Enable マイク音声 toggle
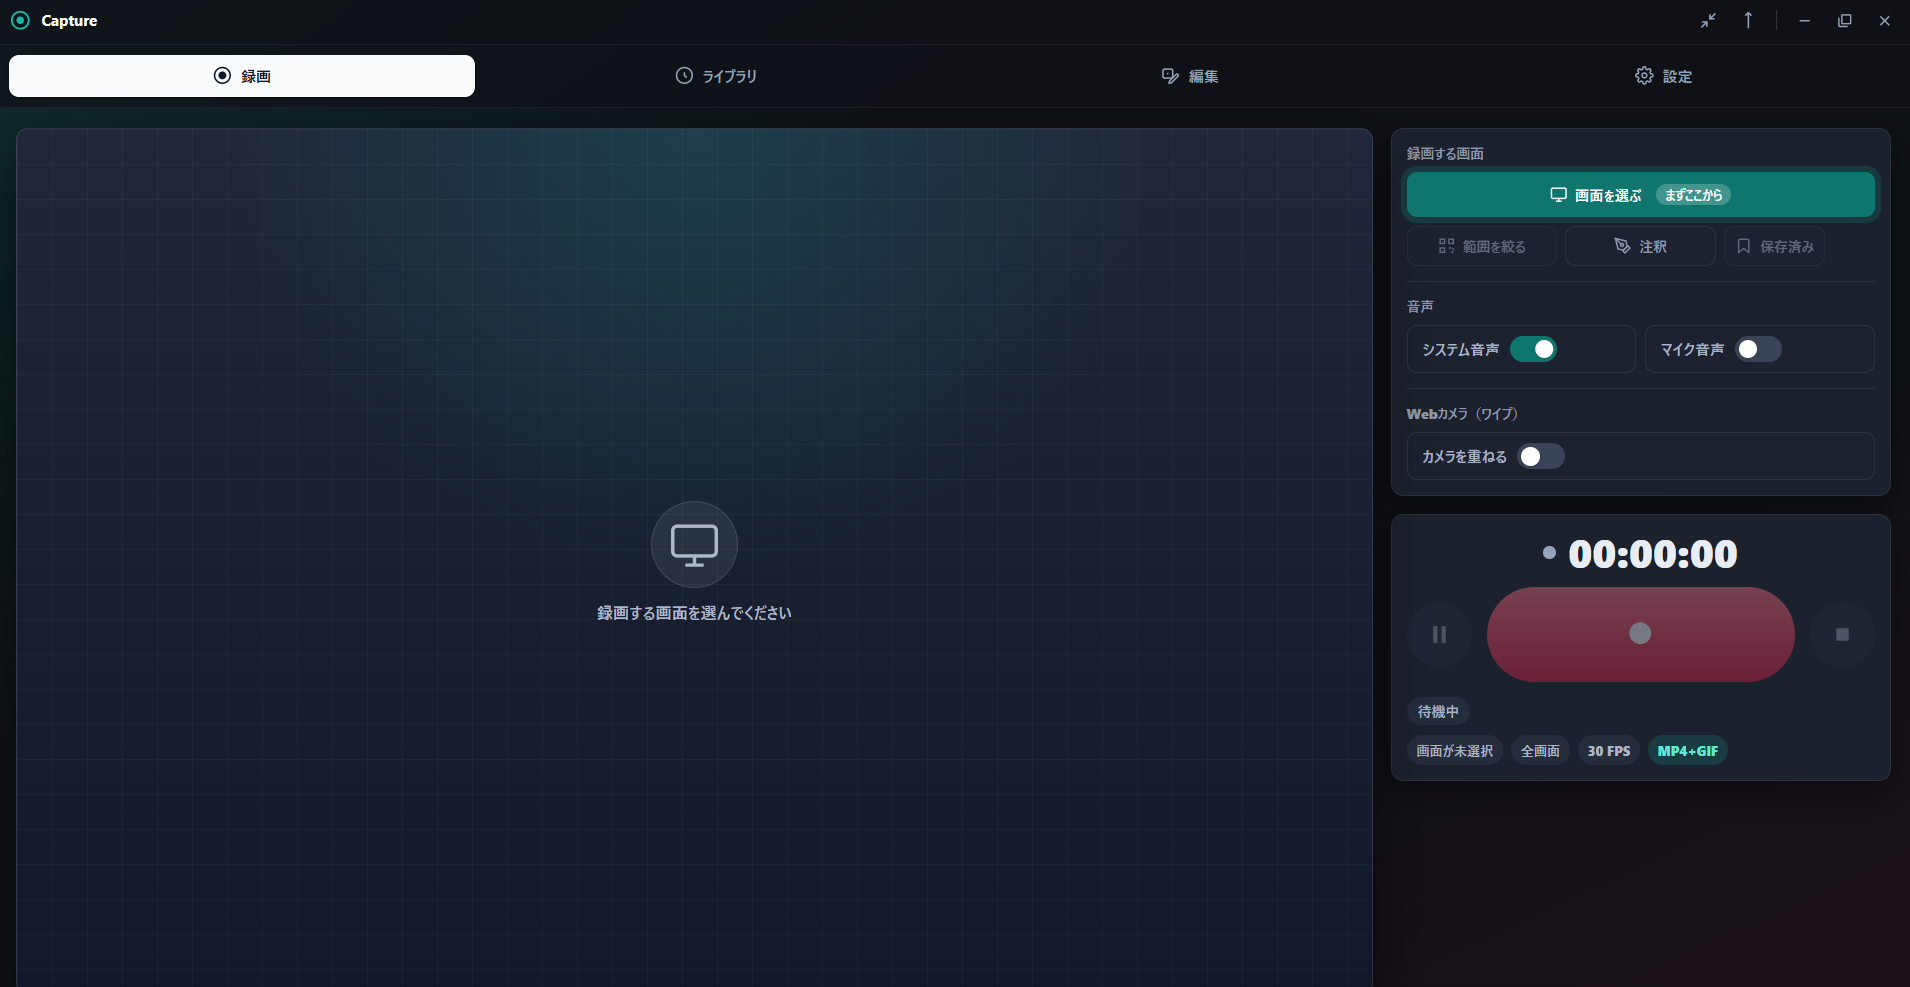1910x987 pixels. point(1758,349)
